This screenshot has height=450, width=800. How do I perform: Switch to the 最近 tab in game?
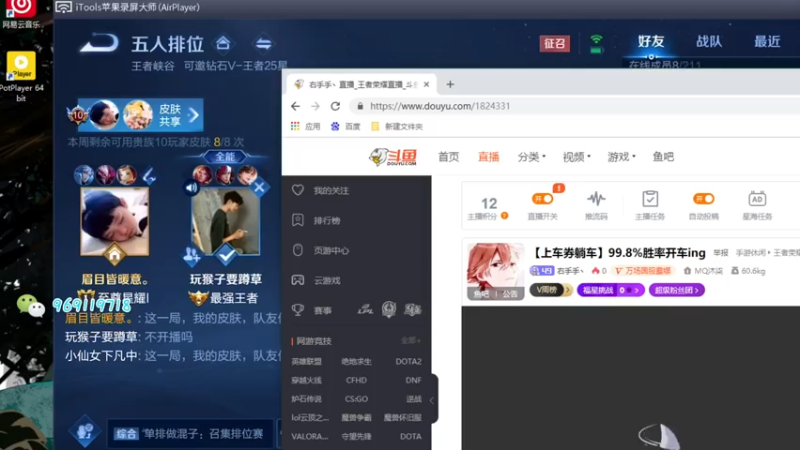pos(767,42)
